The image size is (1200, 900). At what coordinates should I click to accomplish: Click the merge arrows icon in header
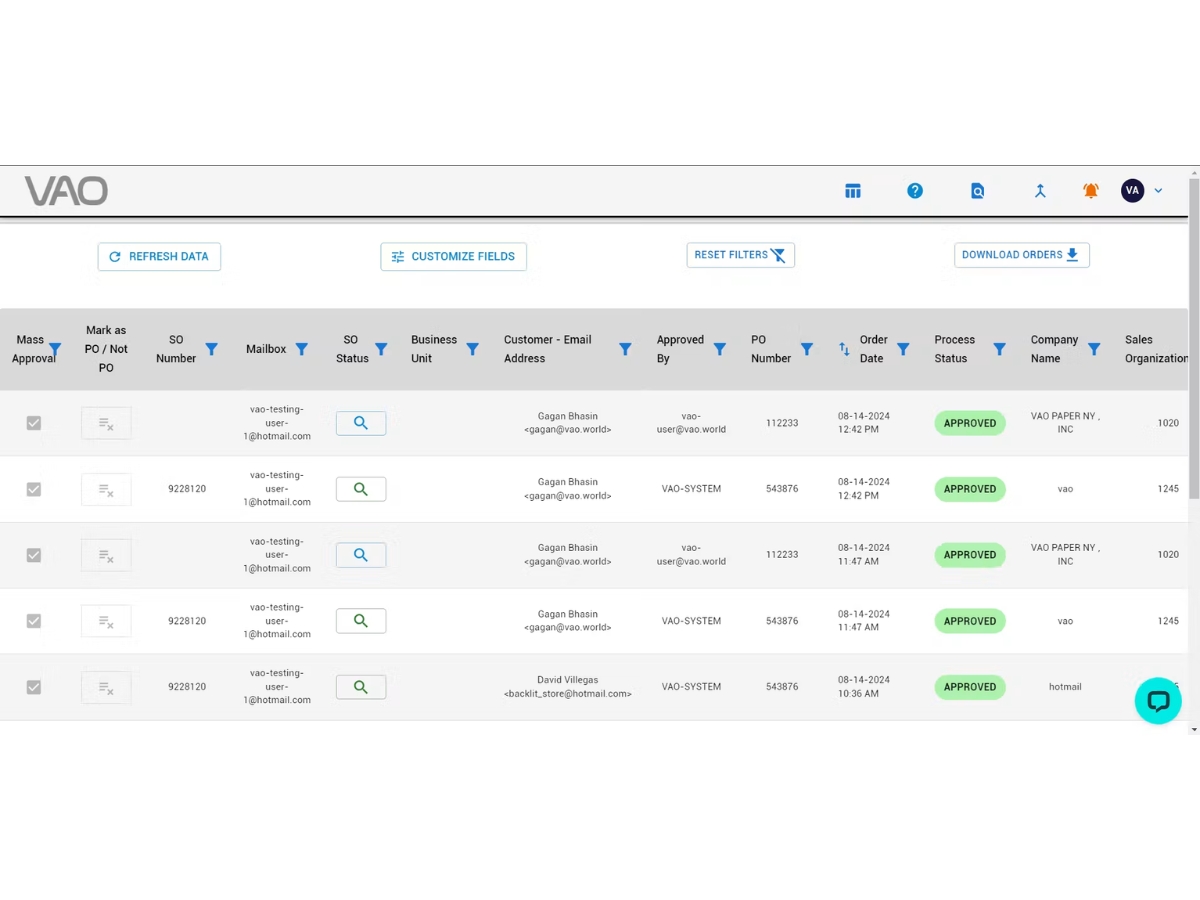click(x=1040, y=191)
